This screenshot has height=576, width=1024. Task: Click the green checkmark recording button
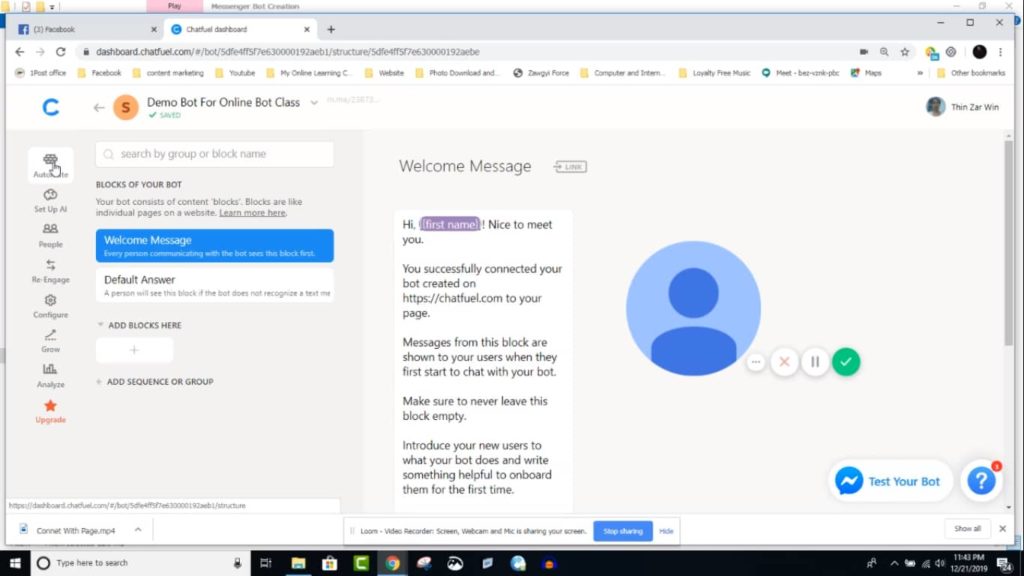click(x=846, y=362)
